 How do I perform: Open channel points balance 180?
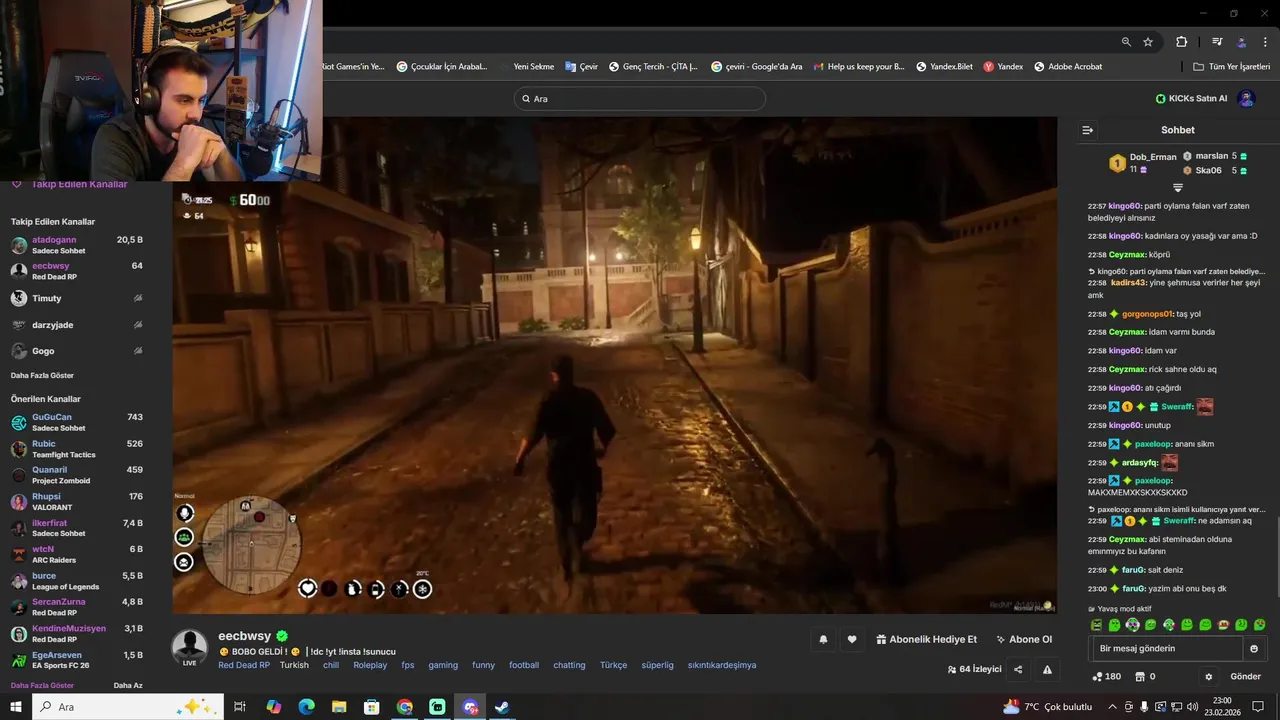click(1106, 677)
